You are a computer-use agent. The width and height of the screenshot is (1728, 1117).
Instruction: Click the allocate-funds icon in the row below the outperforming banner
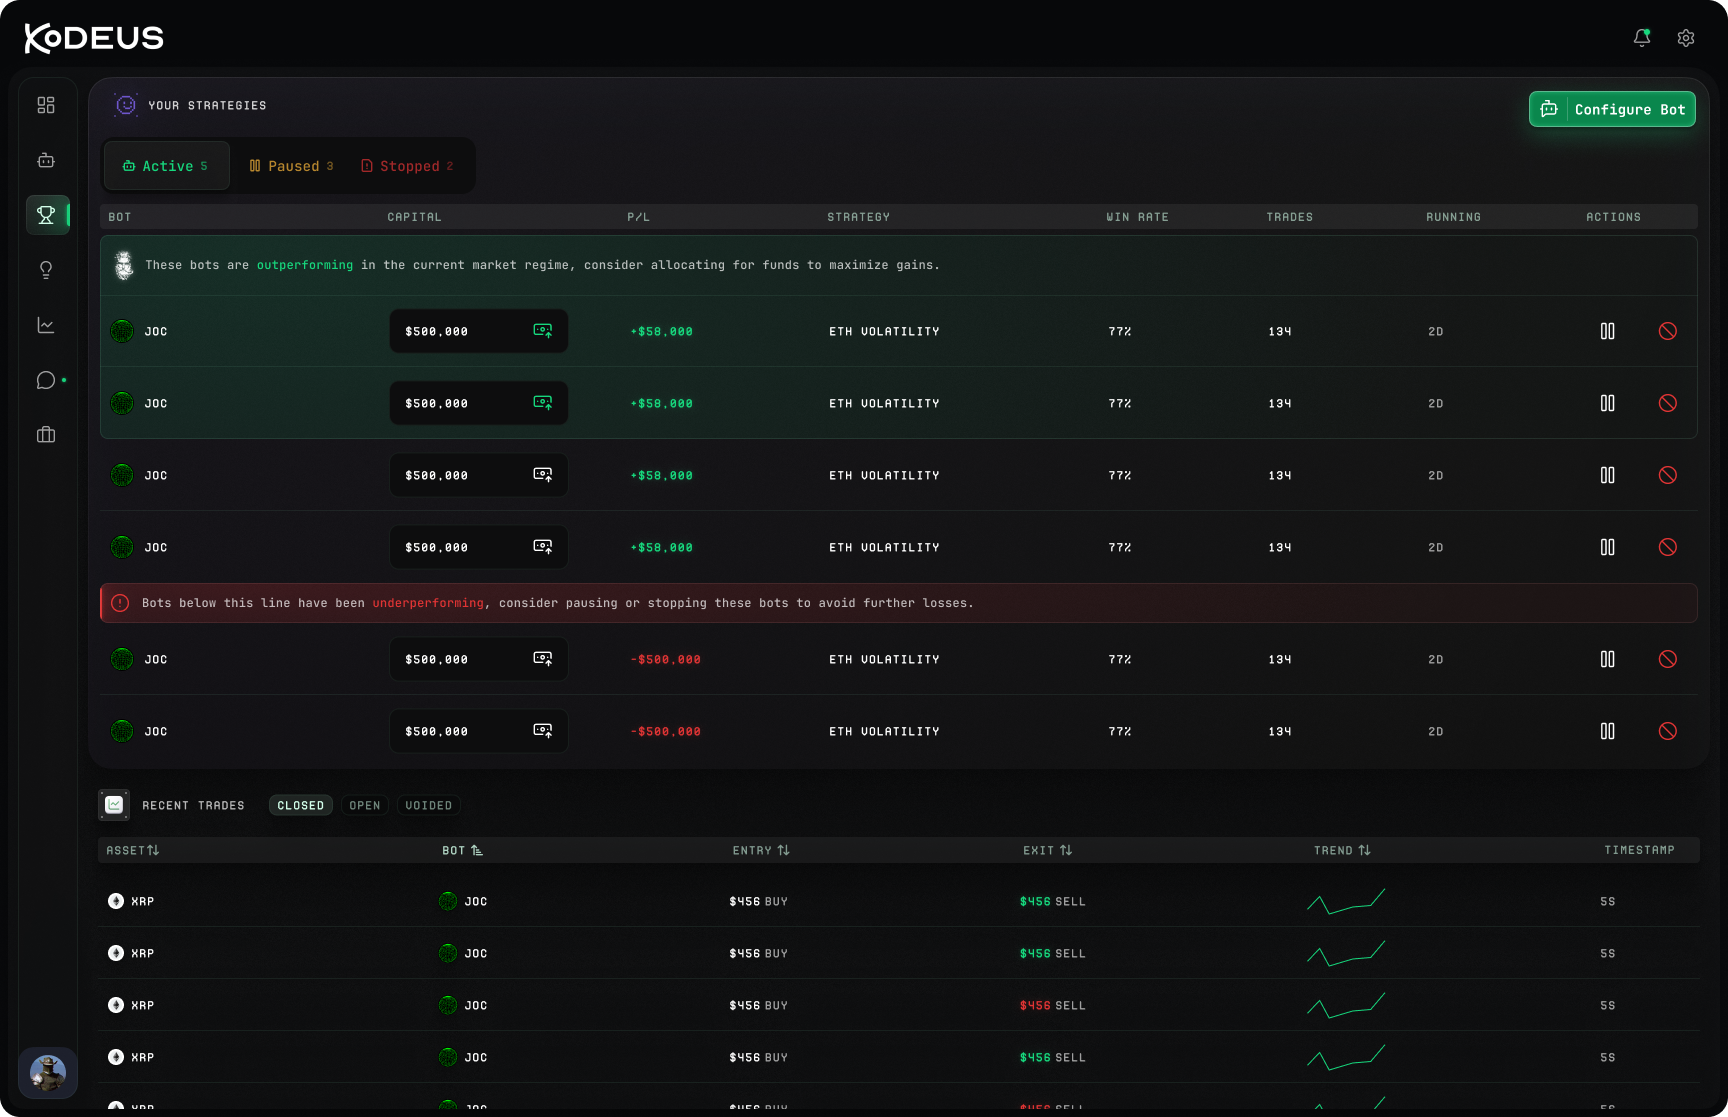click(x=543, y=331)
